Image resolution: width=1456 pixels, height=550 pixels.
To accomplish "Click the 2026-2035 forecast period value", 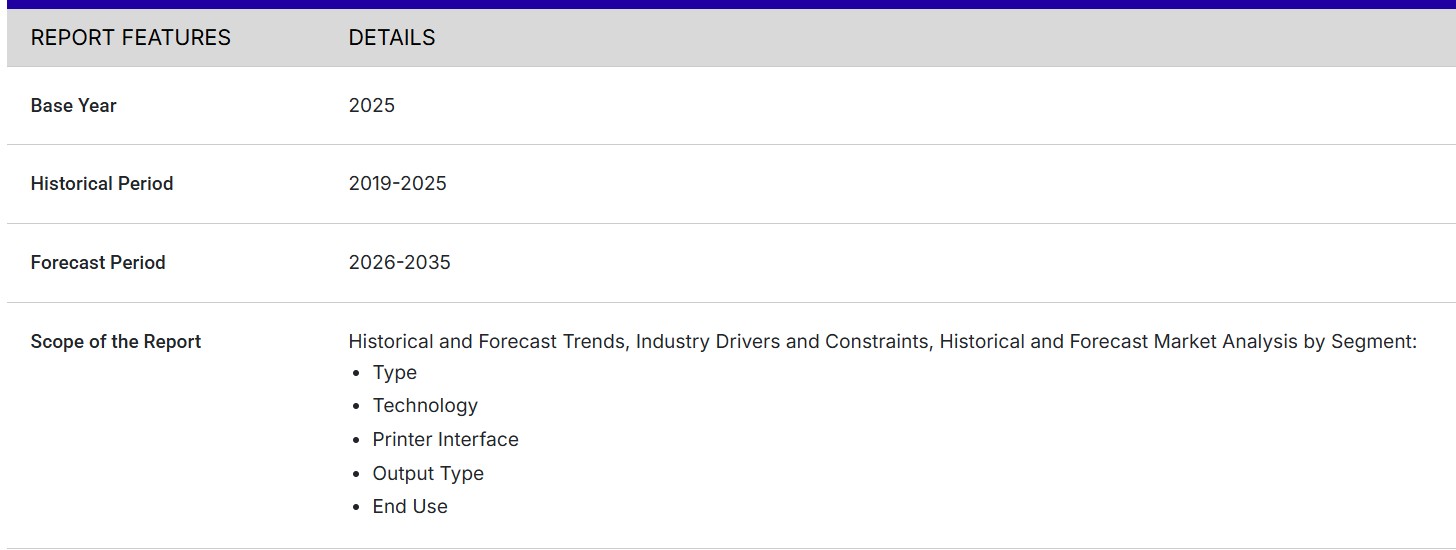I will [399, 263].
